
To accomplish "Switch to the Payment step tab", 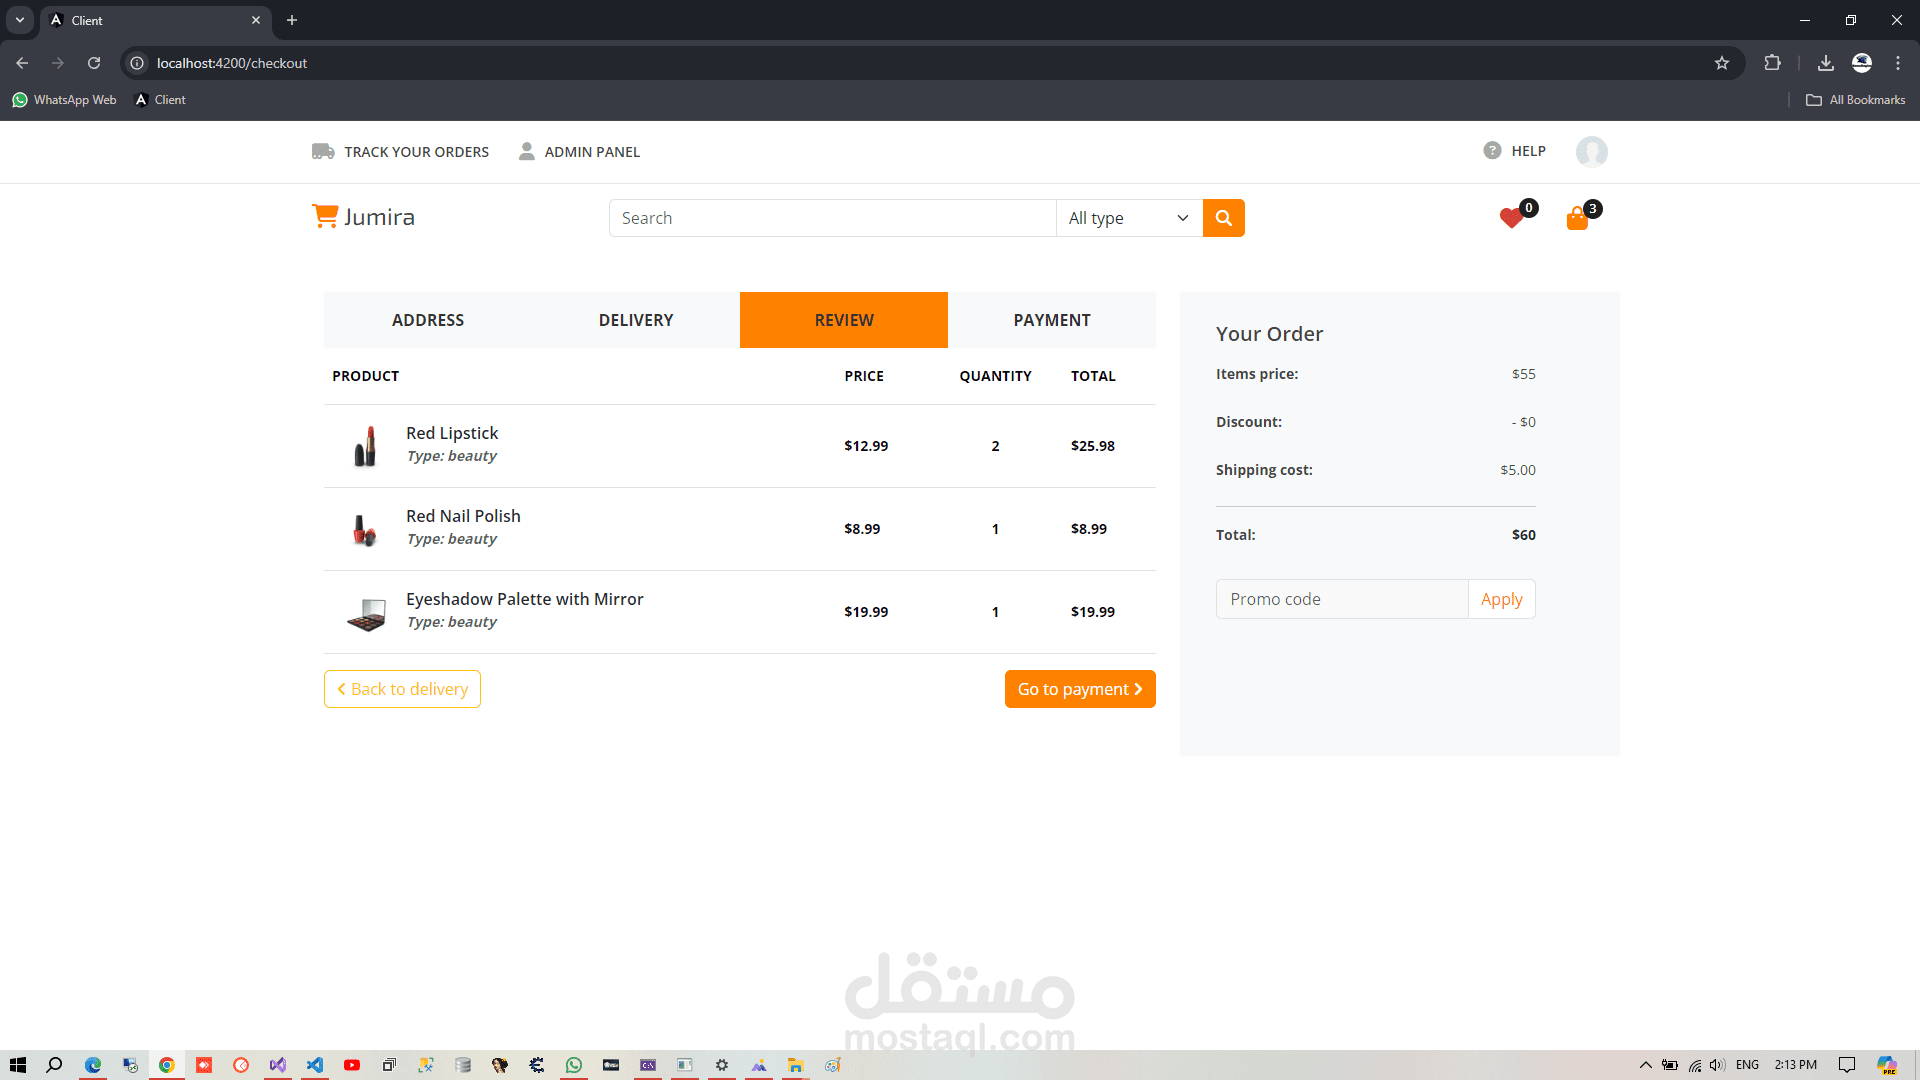I will [x=1051, y=320].
